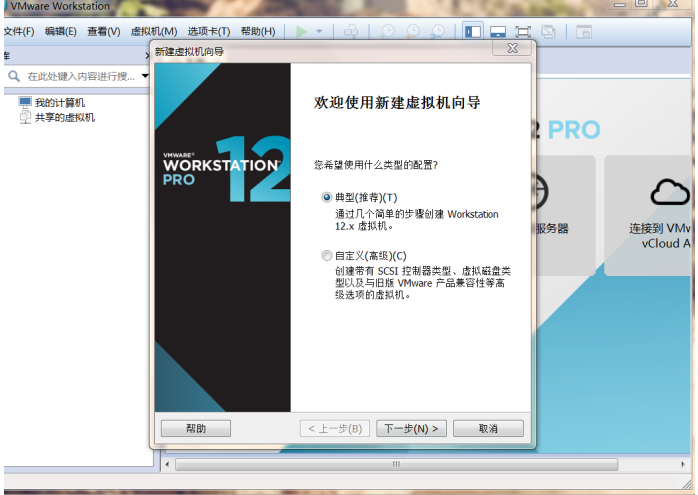Click the library search input field
This screenshot has height=495, width=698.
81,76
